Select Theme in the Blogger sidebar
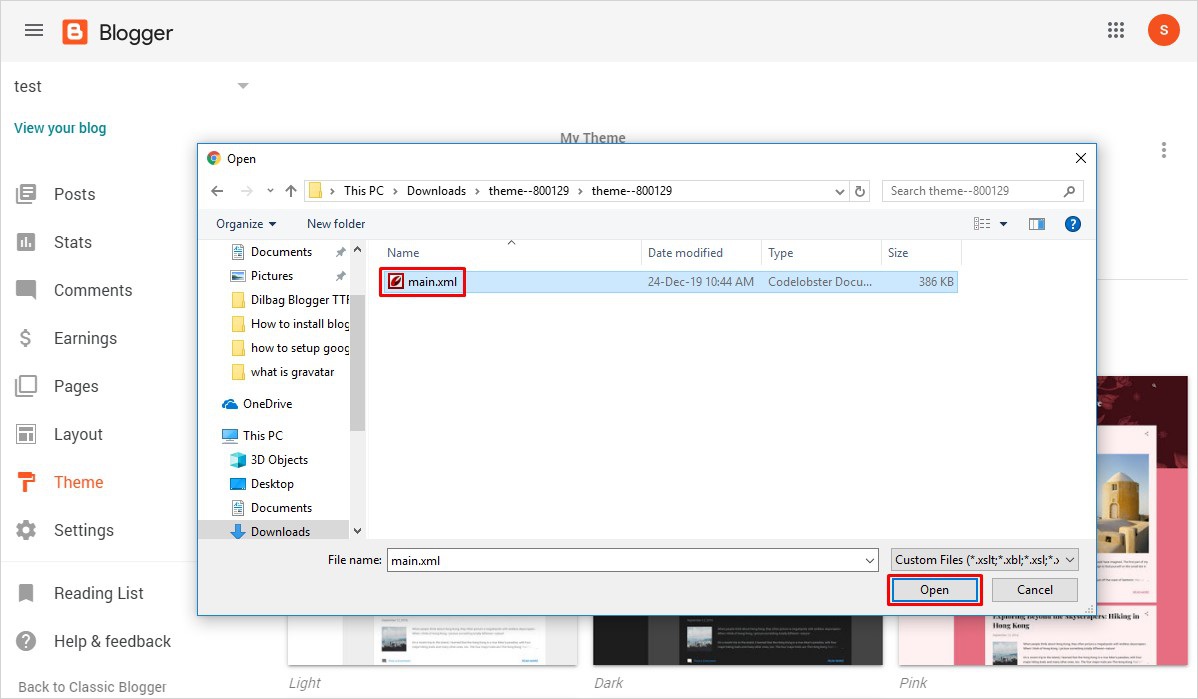 click(78, 482)
